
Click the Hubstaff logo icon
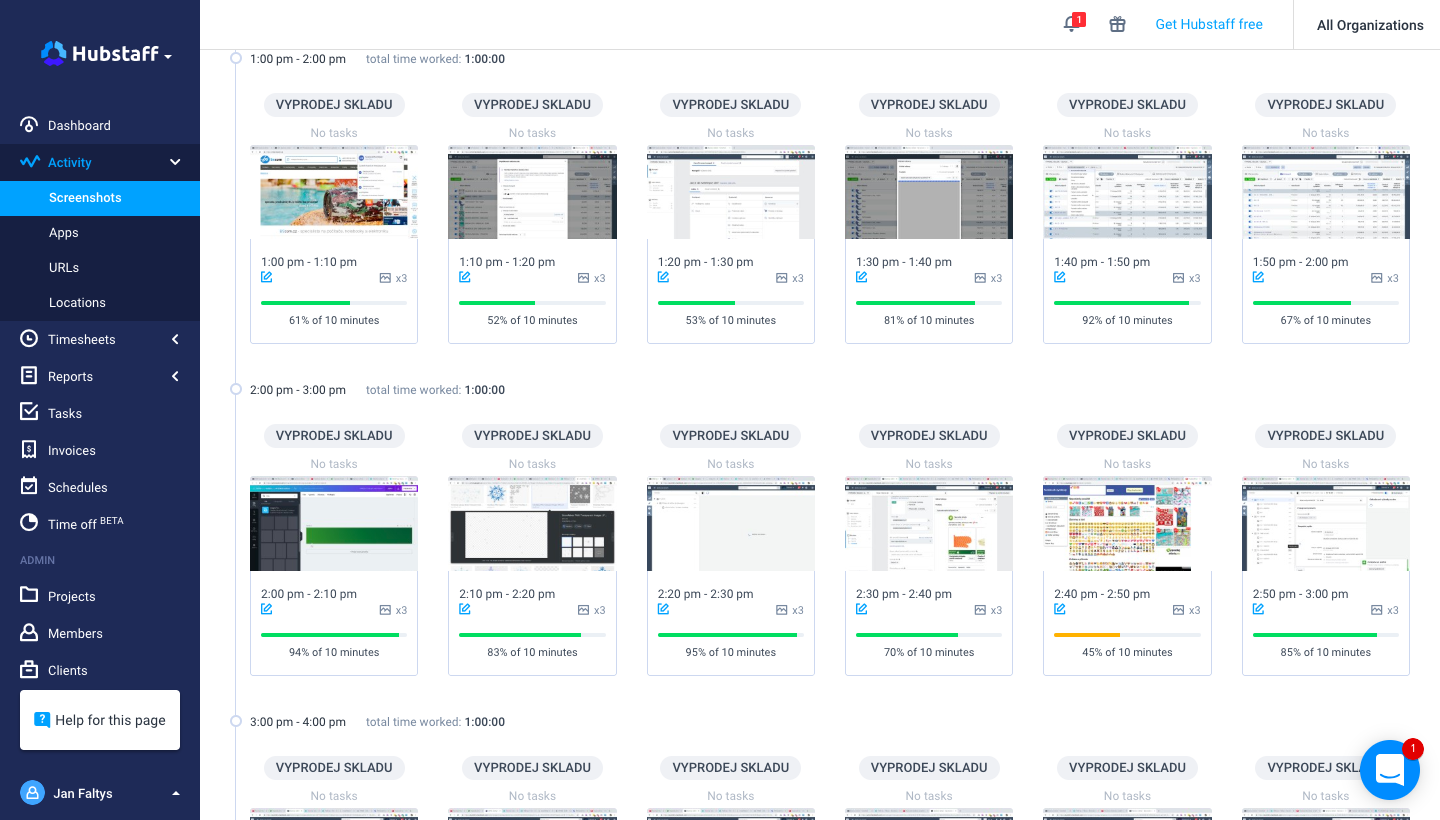click(53, 54)
